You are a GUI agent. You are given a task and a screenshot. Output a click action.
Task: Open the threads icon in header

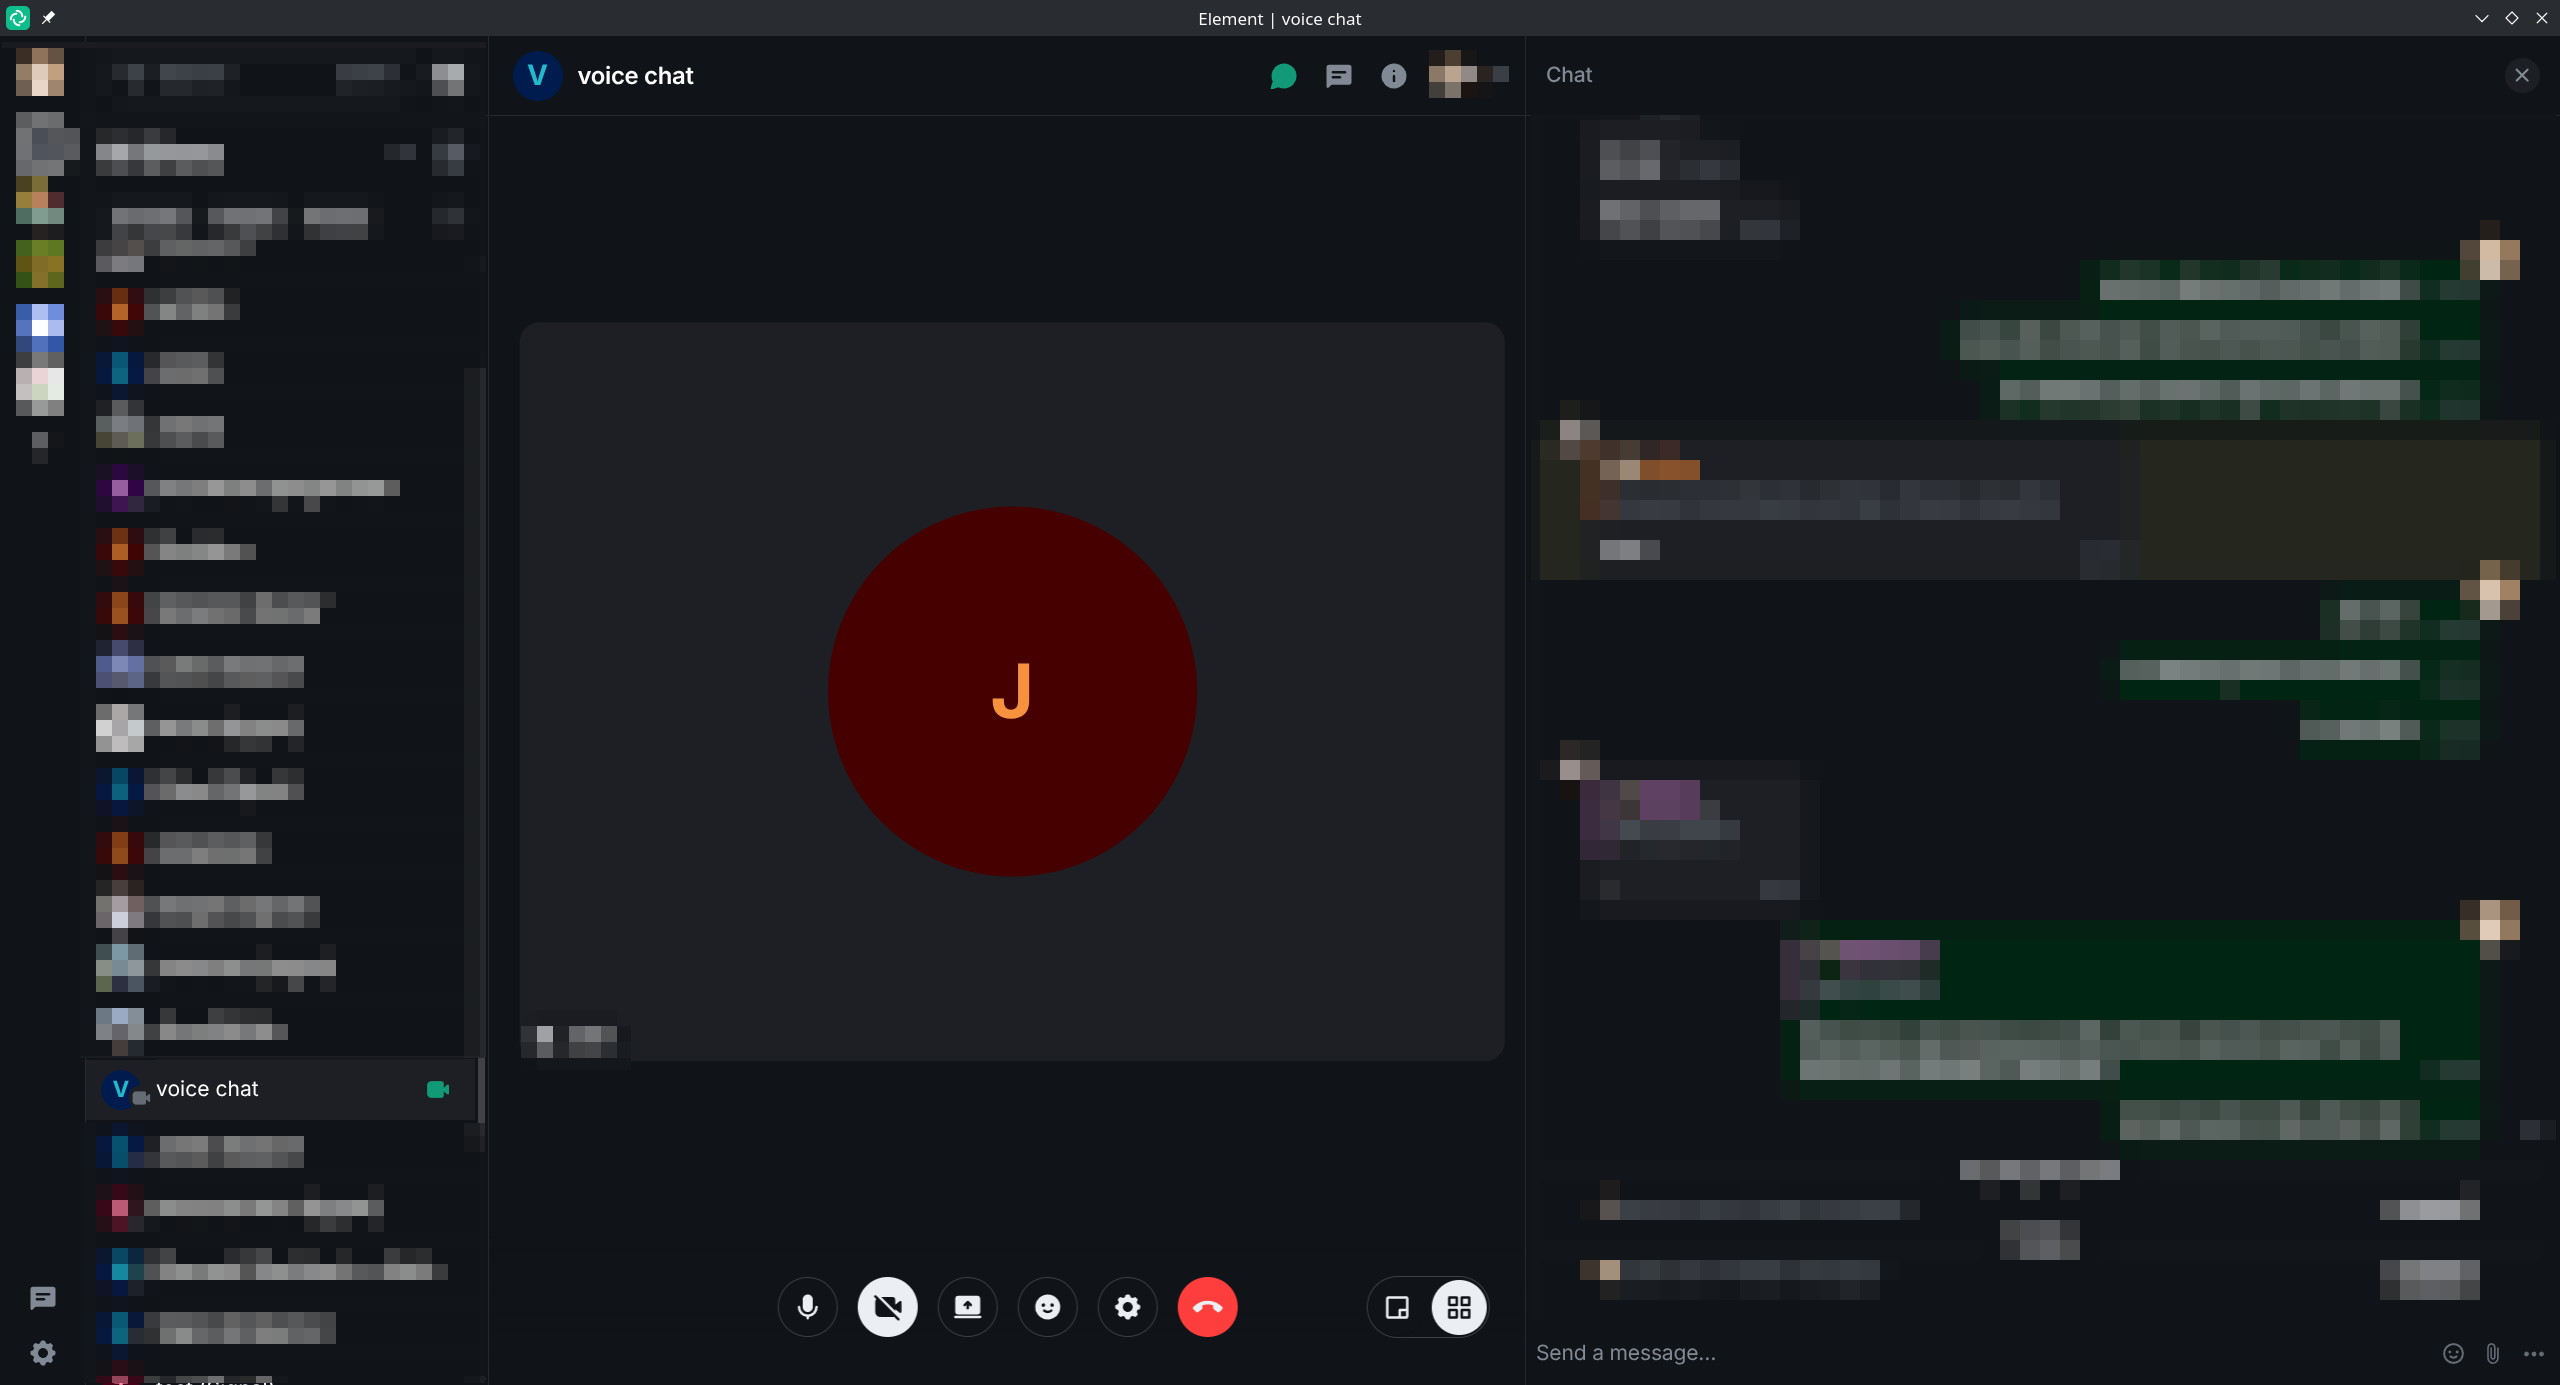[1338, 76]
